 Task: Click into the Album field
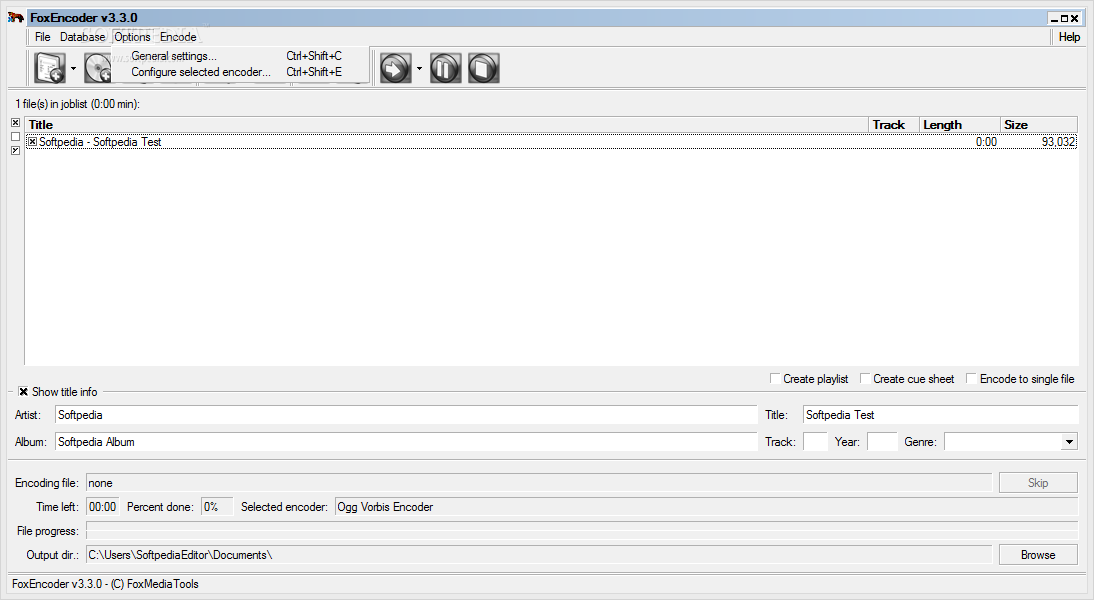pyautogui.click(x=406, y=442)
